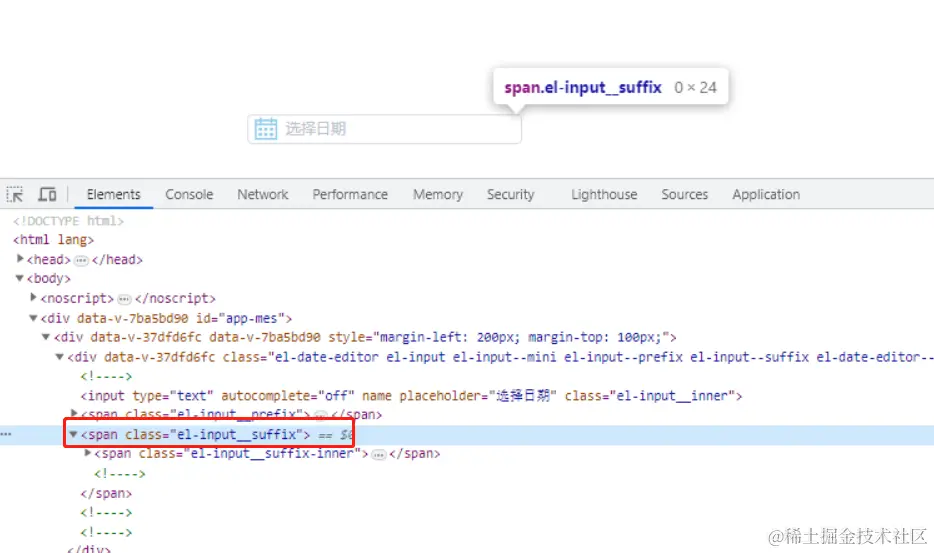This screenshot has width=934, height=553.
Task: Click the data-v-37dfd6fc attribute on el-date-editor div
Action: click(x=160, y=357)
